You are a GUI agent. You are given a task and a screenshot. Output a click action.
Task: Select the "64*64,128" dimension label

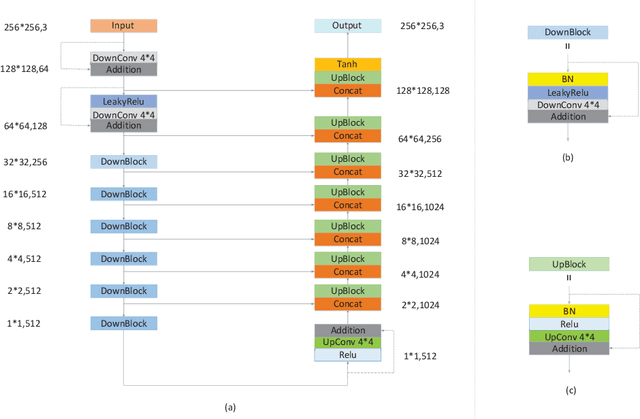click(x=34, y=126)
